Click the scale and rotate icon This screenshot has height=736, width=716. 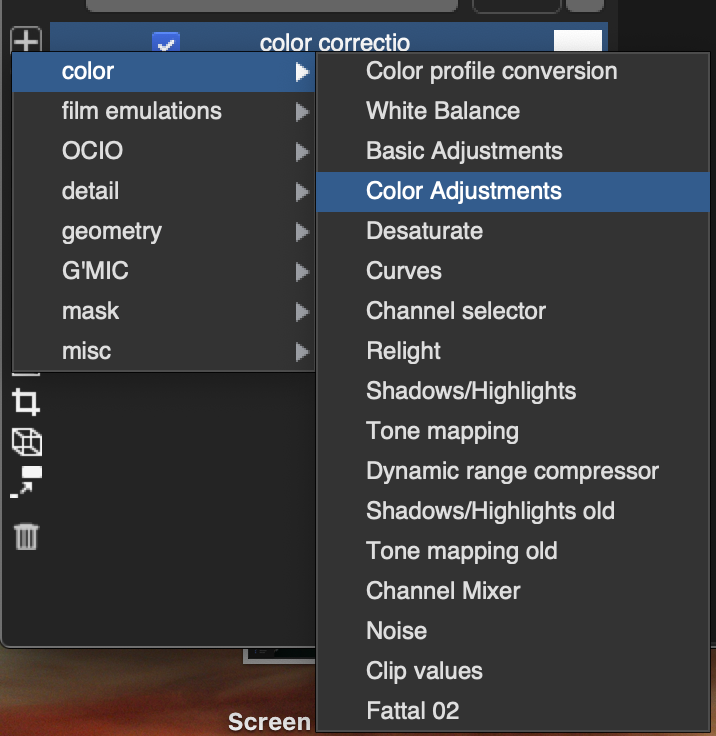(26, 479)
